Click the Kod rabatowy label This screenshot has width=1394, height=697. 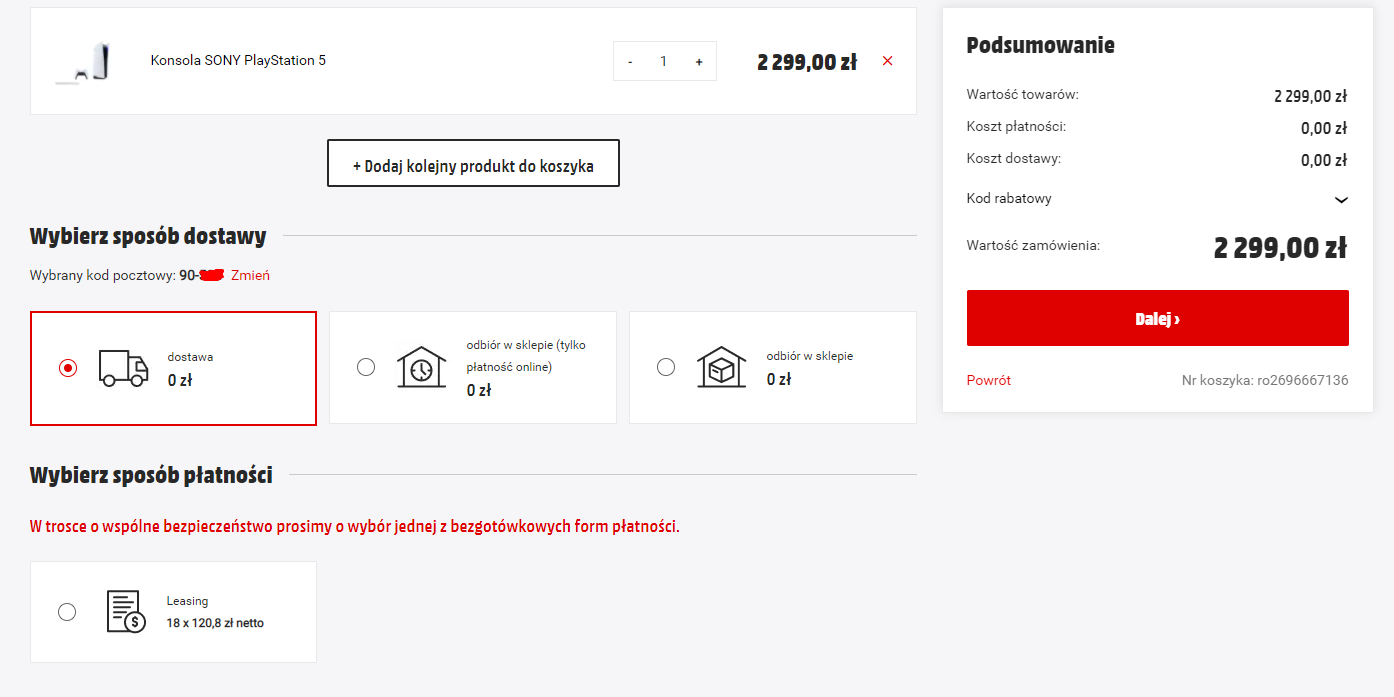pos(1009,198)
